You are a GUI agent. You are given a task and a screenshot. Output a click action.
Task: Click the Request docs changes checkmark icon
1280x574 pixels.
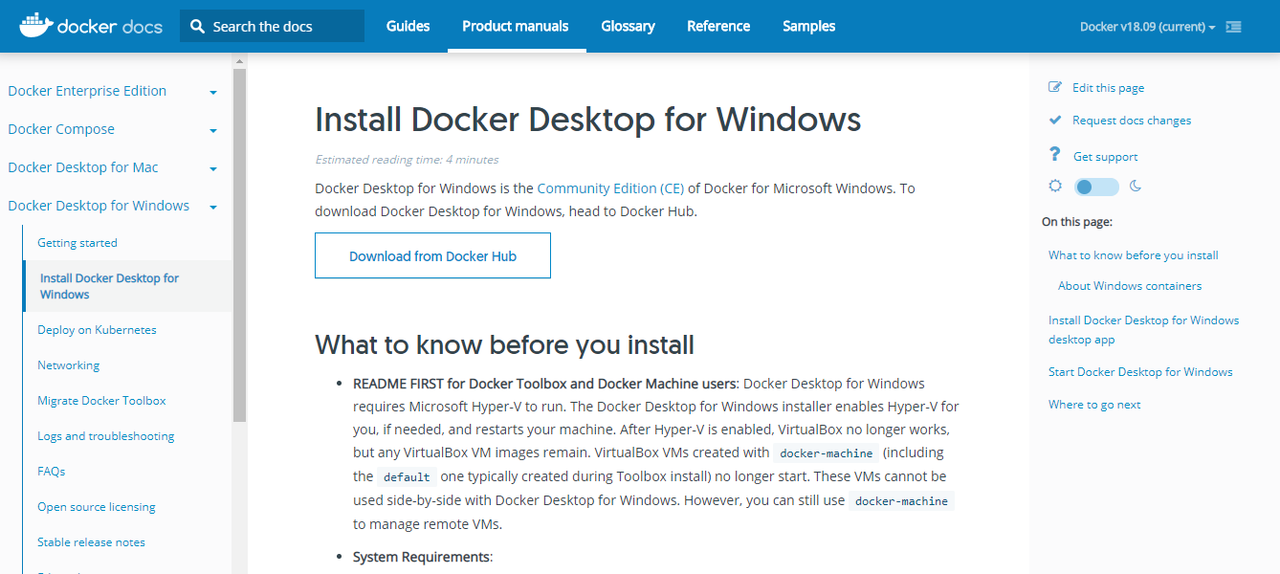1055,120
